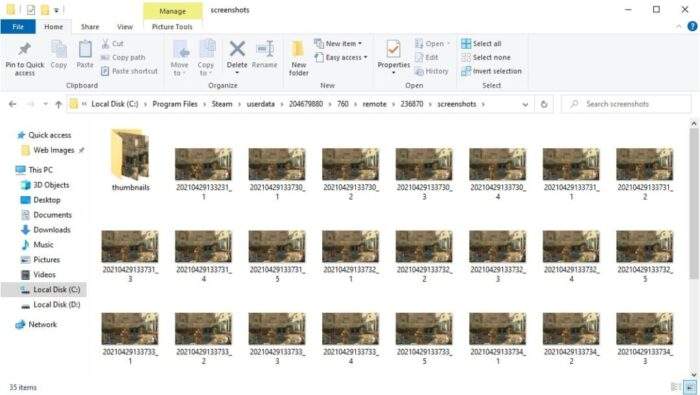
Task: Create a New folder from ribbon
Action: pos(298,58)
